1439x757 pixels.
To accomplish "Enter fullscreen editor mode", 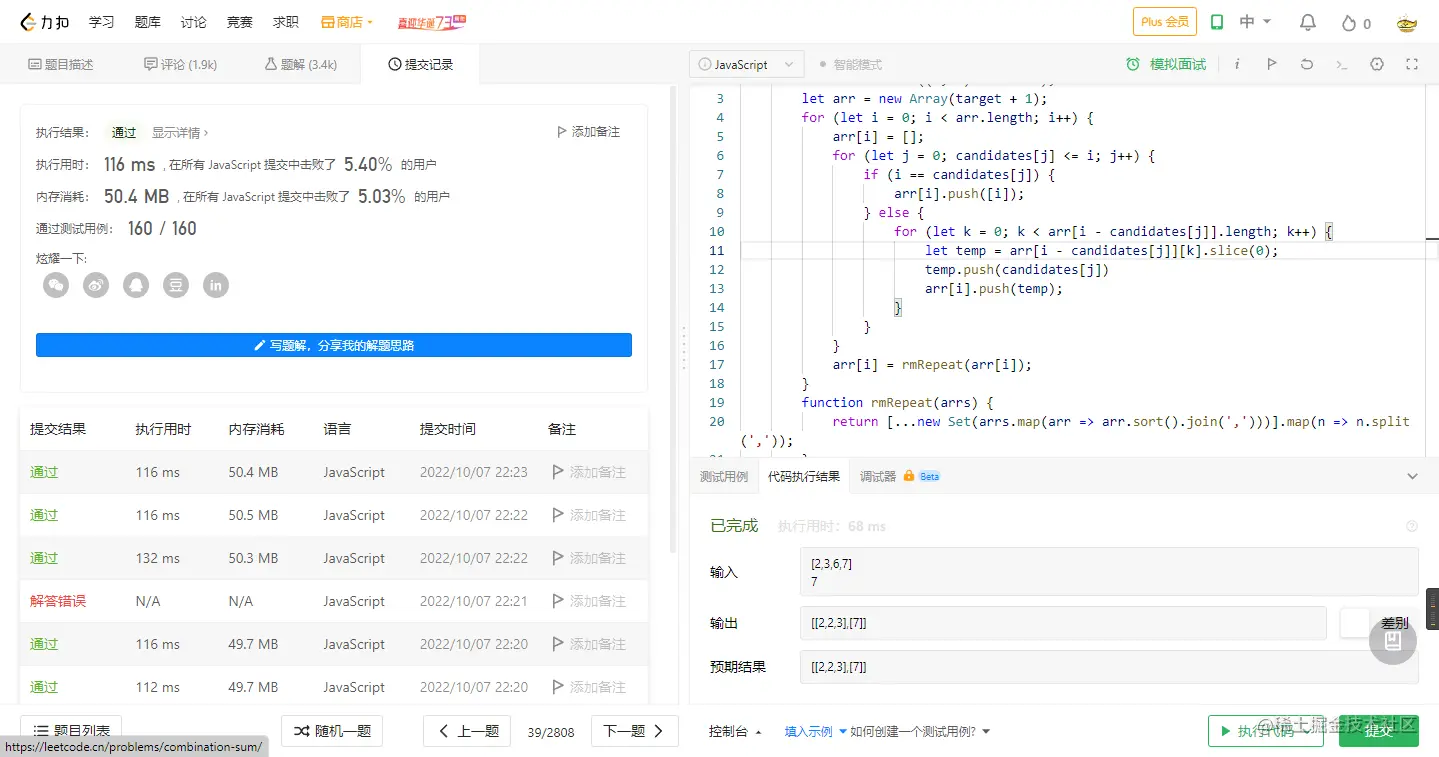I will tap(1412, 64).
